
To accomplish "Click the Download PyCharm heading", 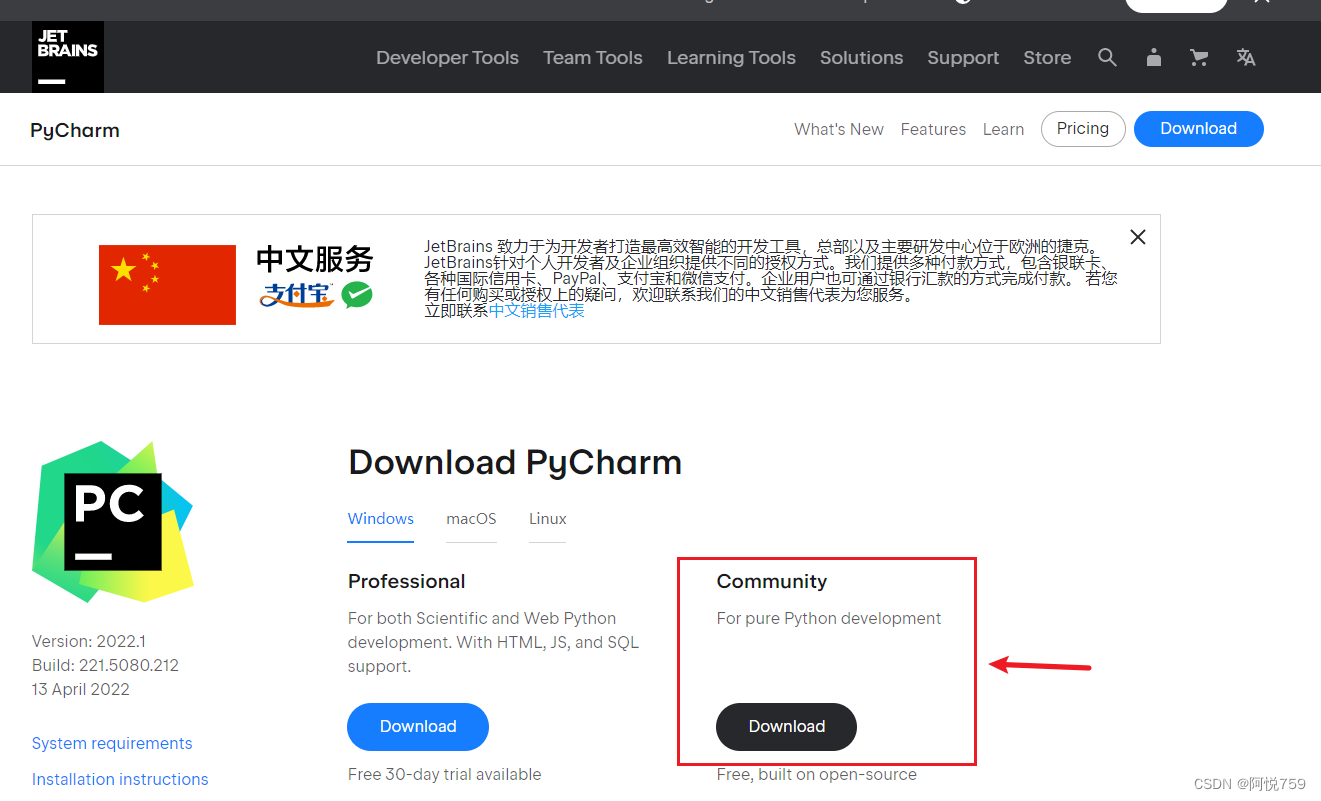I will [x=515, y=463].
